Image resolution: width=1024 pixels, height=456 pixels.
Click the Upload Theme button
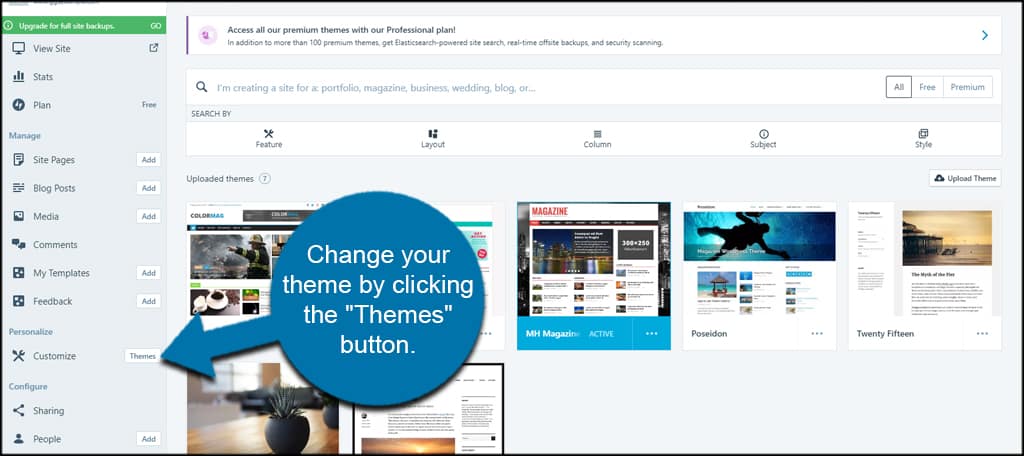965,178
